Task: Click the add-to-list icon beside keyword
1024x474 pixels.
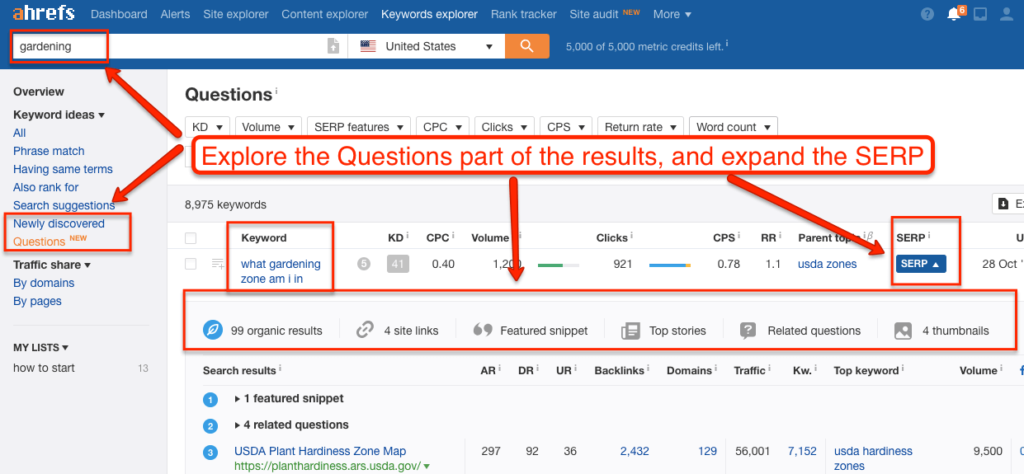Action: coord(218,264)
